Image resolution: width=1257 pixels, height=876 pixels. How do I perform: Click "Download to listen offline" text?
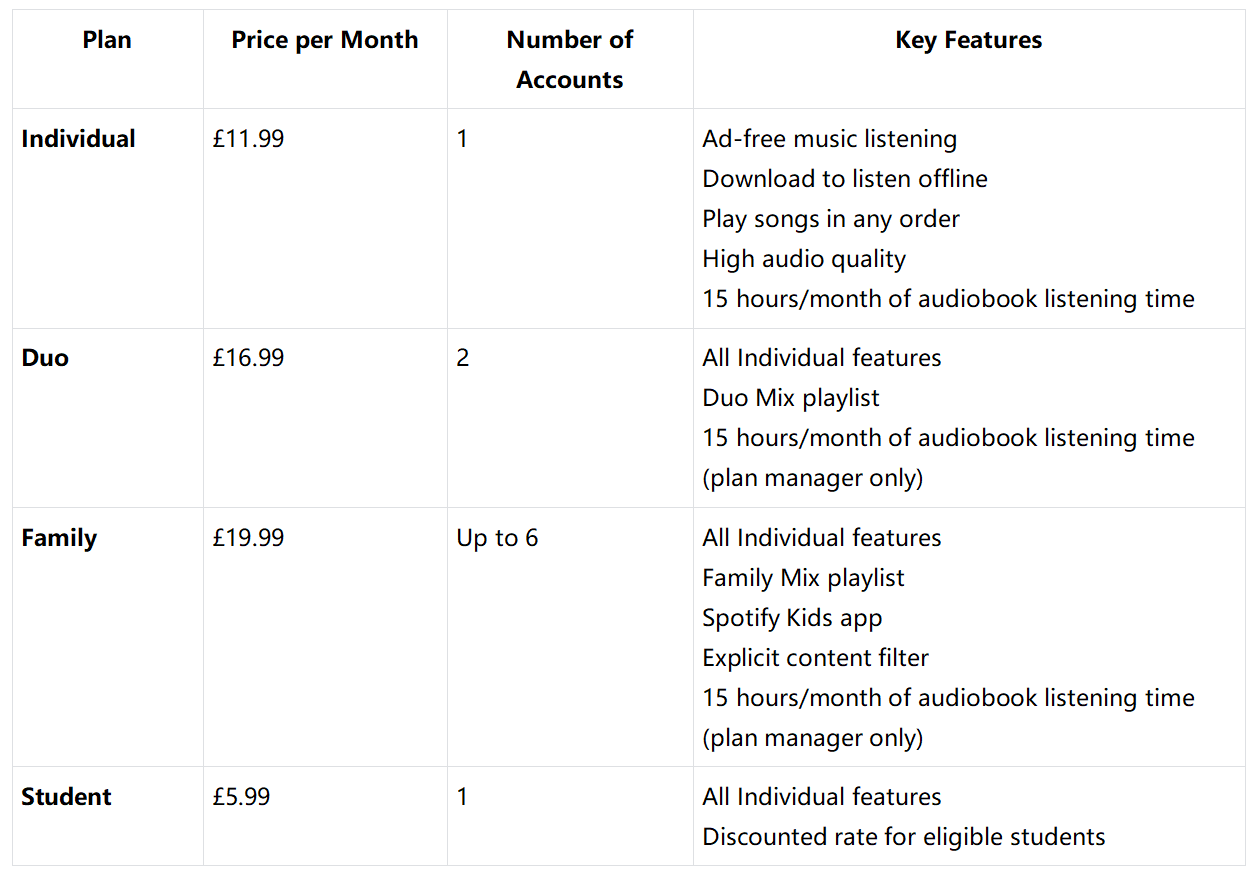tap(845, 179)
